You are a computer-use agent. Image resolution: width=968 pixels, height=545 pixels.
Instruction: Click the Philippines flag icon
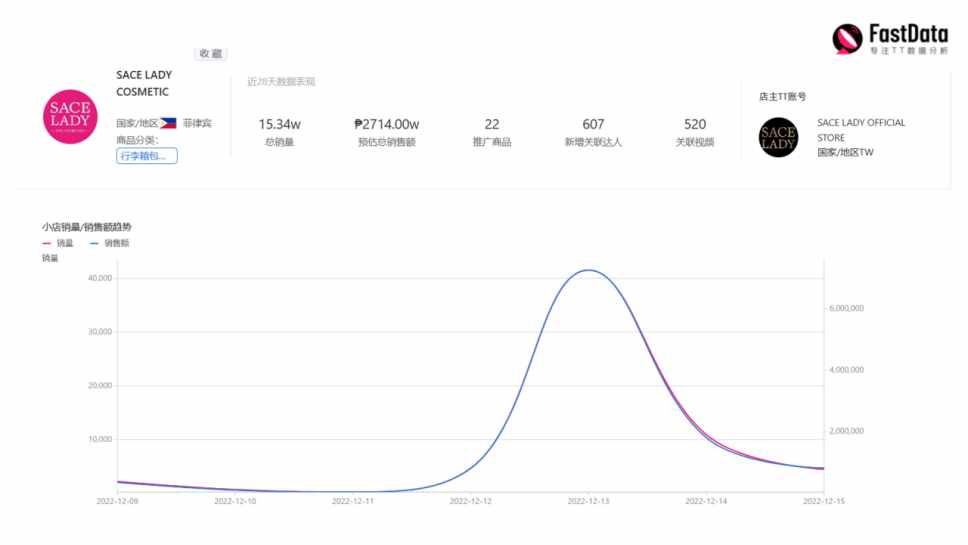(x=168, y=123)
